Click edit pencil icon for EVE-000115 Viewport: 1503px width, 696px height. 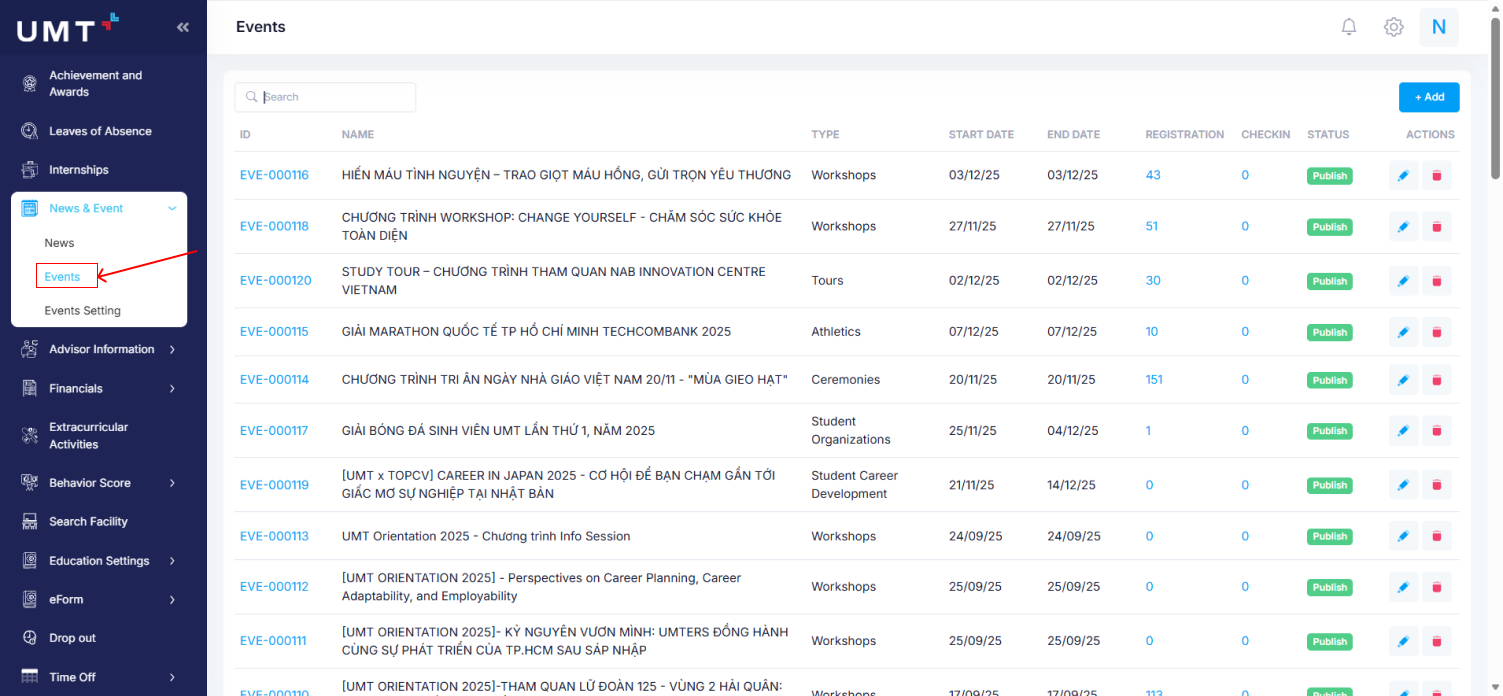tap(1403, 332)
